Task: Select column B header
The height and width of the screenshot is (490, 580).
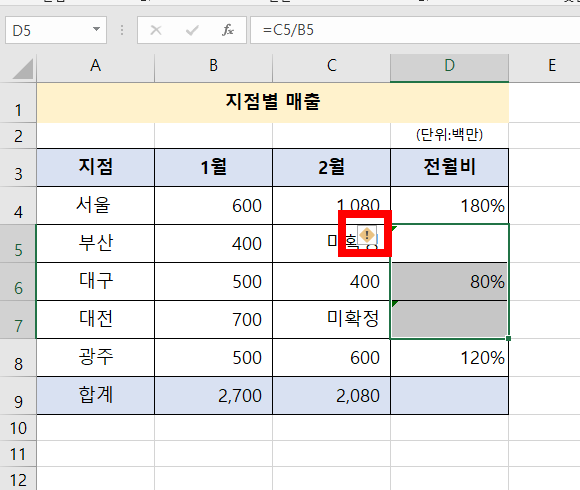Action: click(213, 66)
